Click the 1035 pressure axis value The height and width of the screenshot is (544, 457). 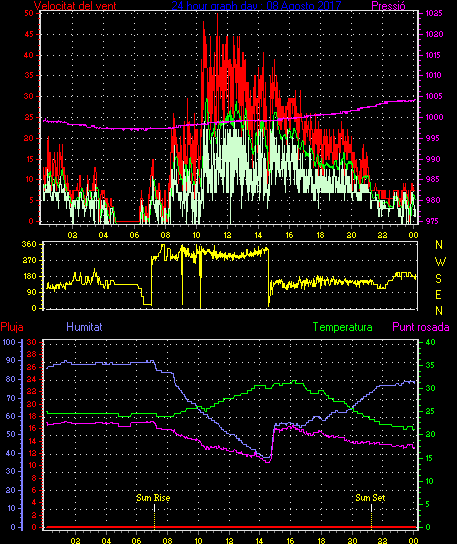tap(434, 14)
